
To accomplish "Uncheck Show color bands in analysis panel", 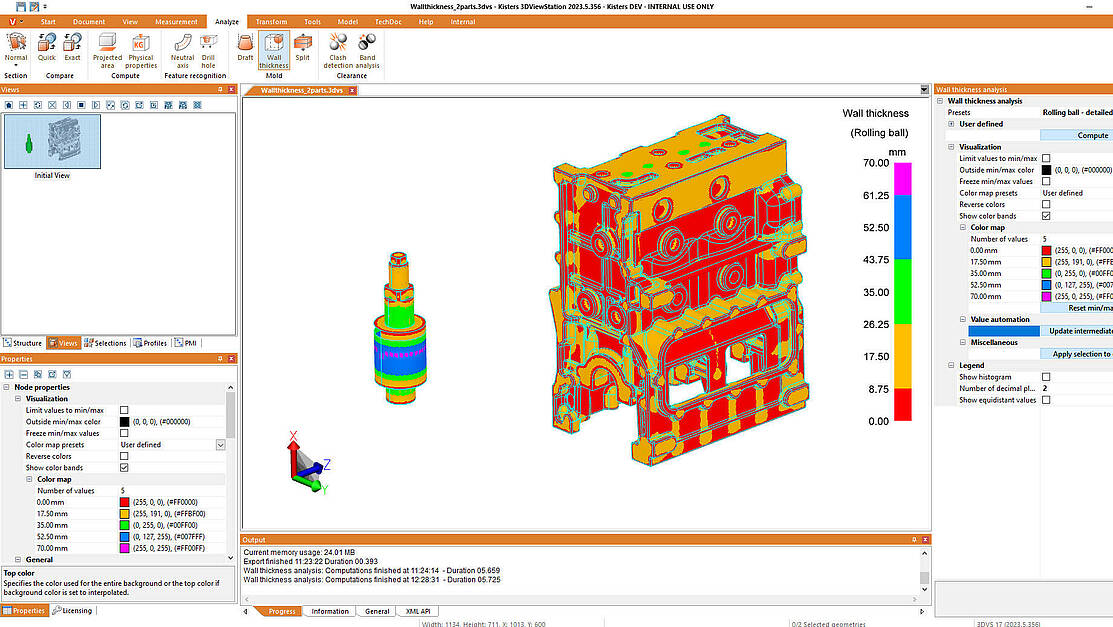I will tap(1046, 216).
